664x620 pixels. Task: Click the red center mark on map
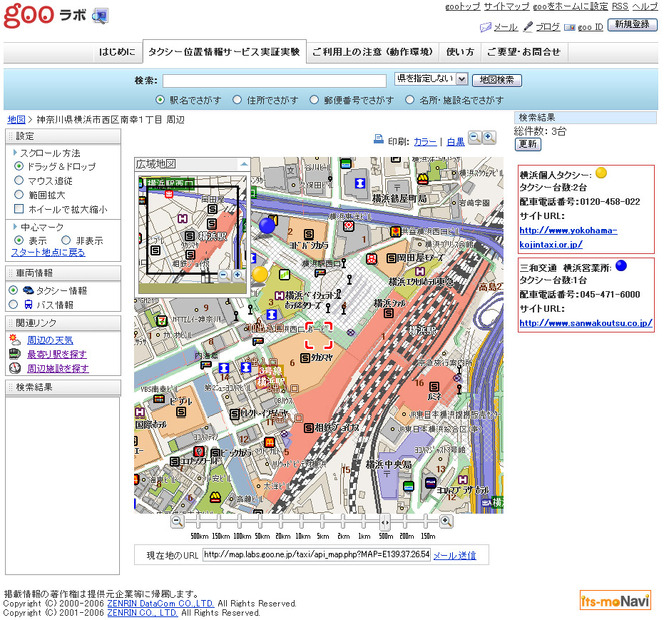(318, 335)
